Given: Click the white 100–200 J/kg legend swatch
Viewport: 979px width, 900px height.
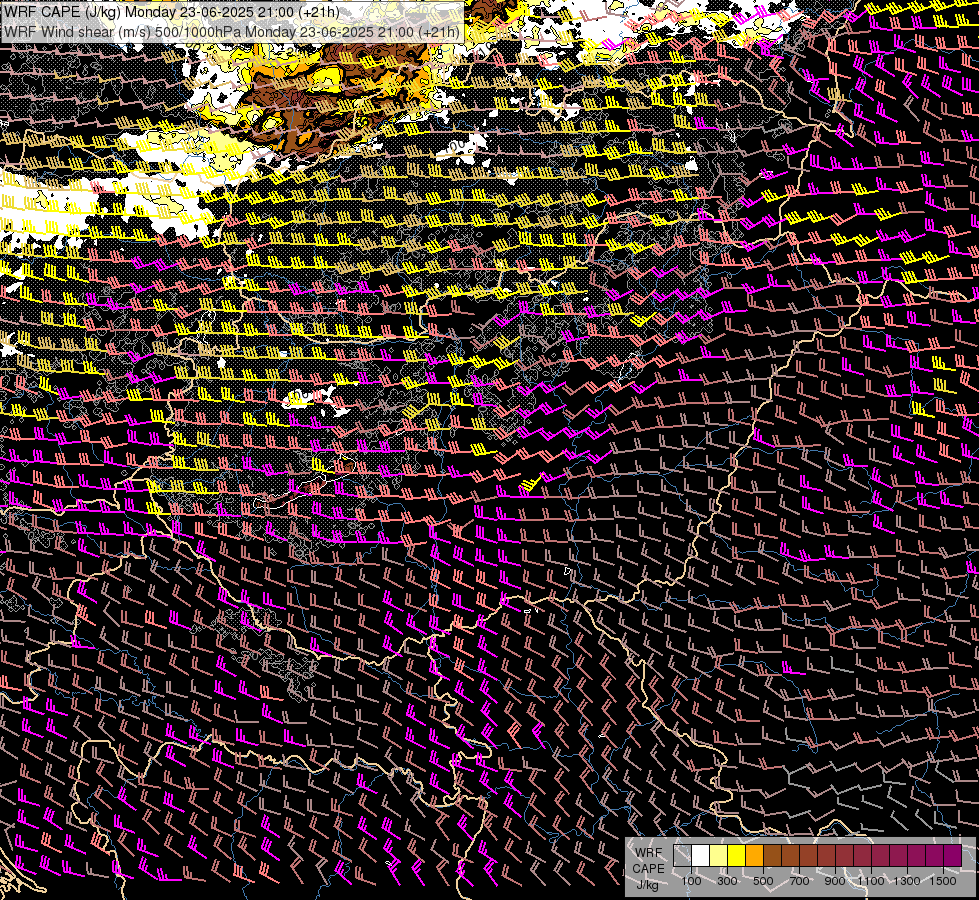Looking at the screenshot, I should (x=701, y=855).
